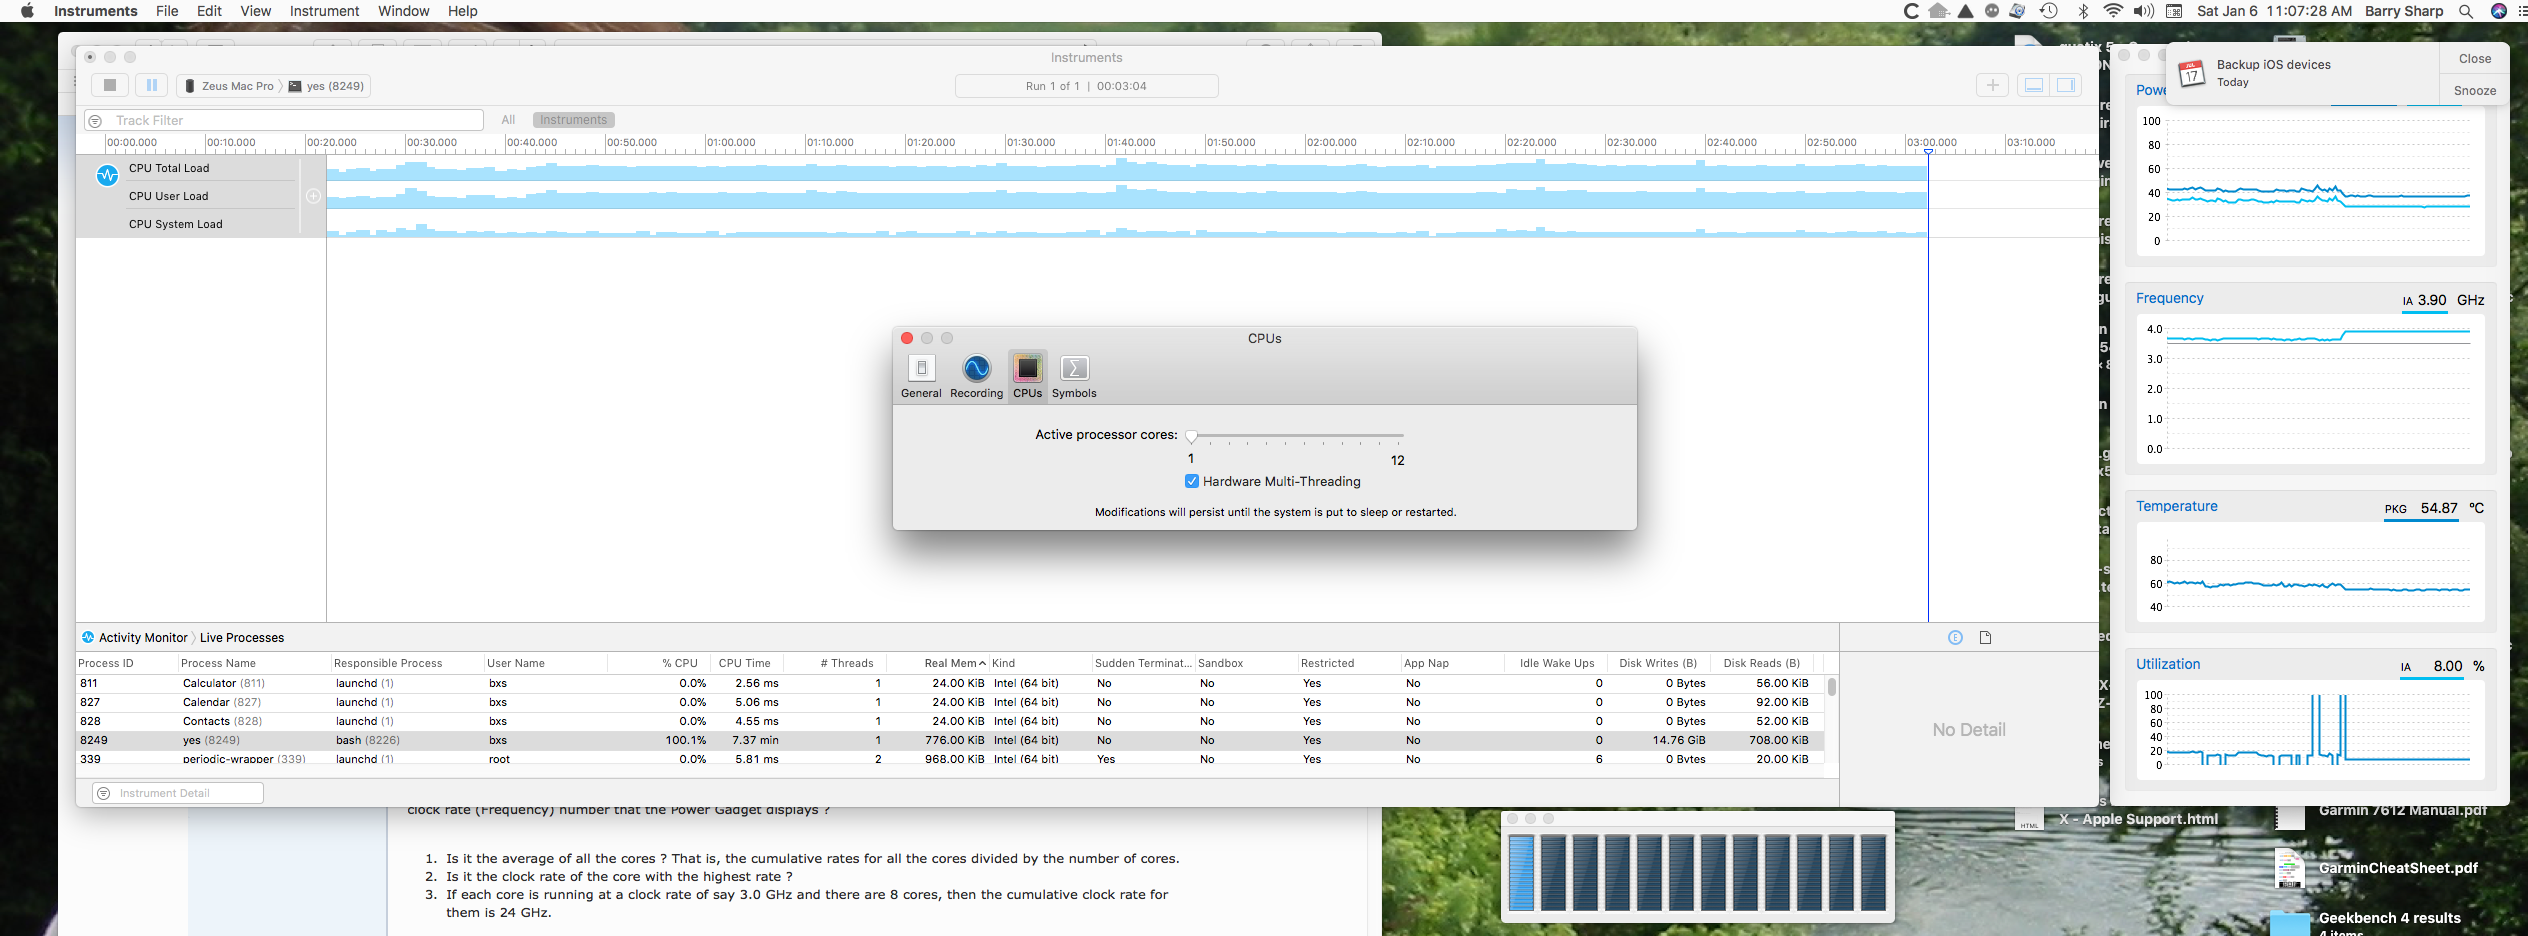Screen dimensions: 2528x936
Task: Show the run info document inspector icon
Action: [1985, 637]
